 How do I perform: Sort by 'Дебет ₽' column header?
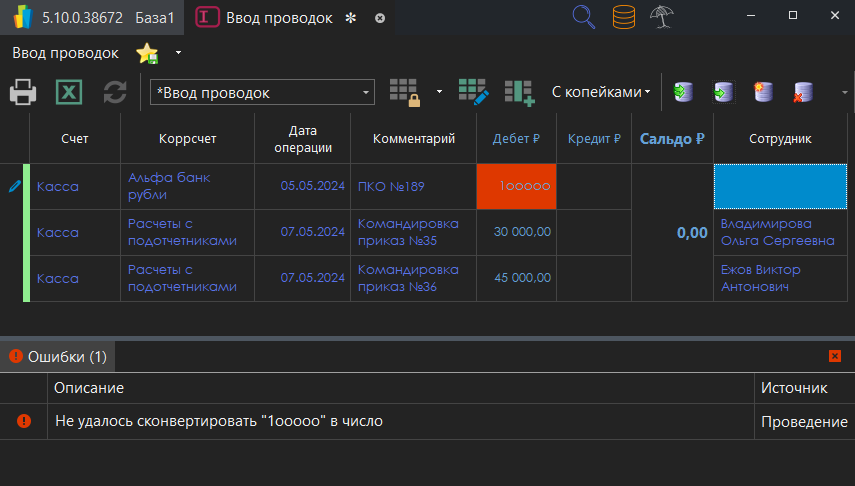click(516, 139)
